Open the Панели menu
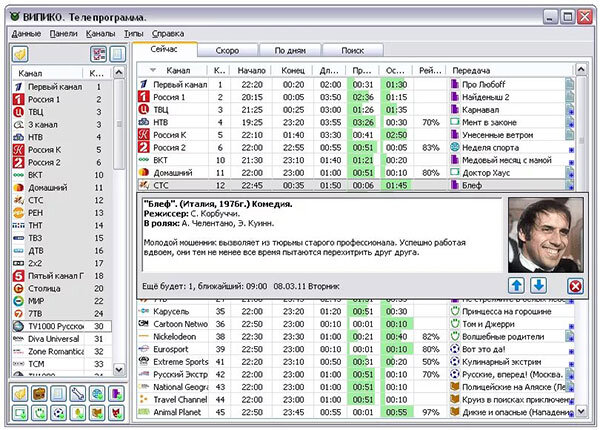Viewport: 600px width, 430px height. click(x=64, y=34)
